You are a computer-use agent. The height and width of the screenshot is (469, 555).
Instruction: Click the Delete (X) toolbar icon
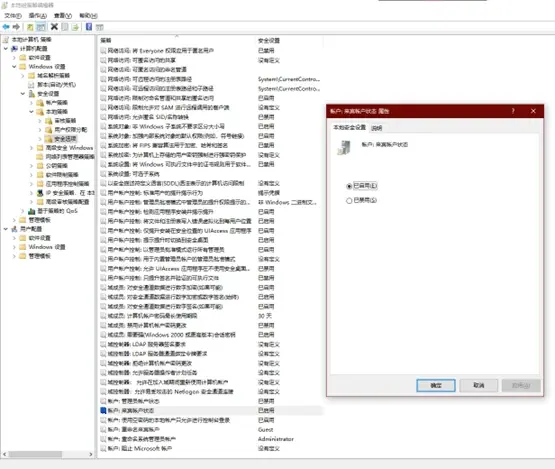(x=54, y=27)
